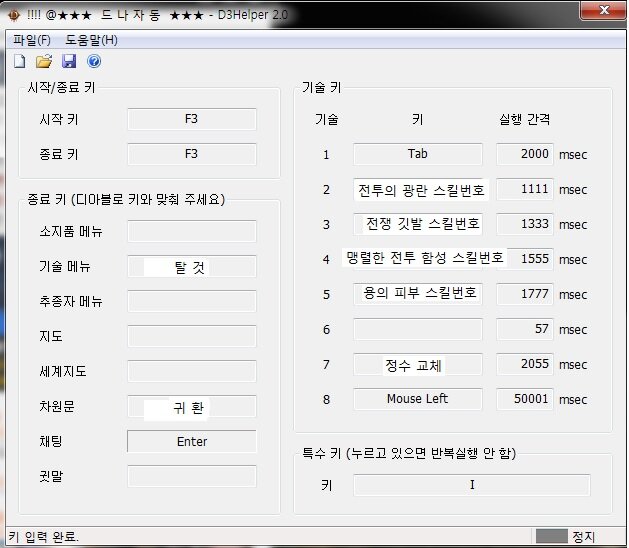Click the 기술 메뉴 key field
Viewport: 629px width, 548px height.
[x=192, y=266]
